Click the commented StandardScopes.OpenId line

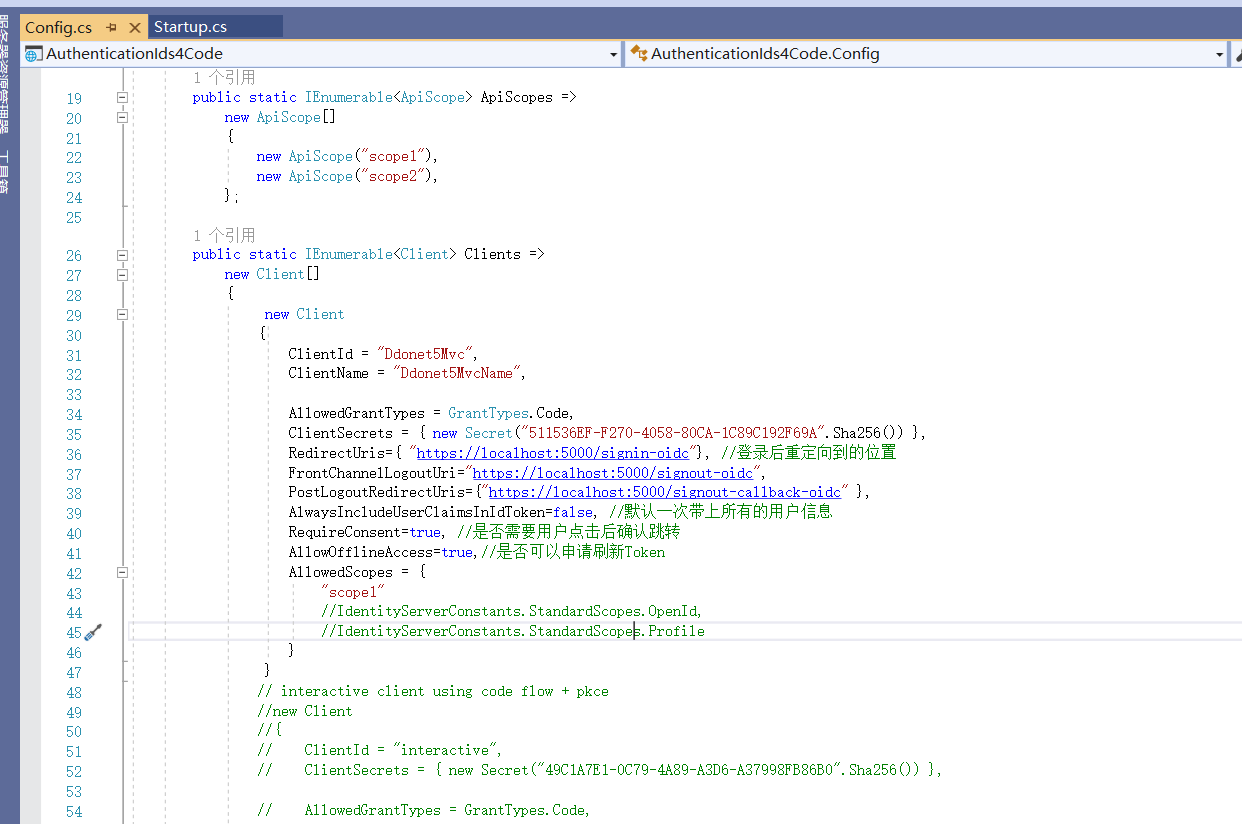pos(512,612)
